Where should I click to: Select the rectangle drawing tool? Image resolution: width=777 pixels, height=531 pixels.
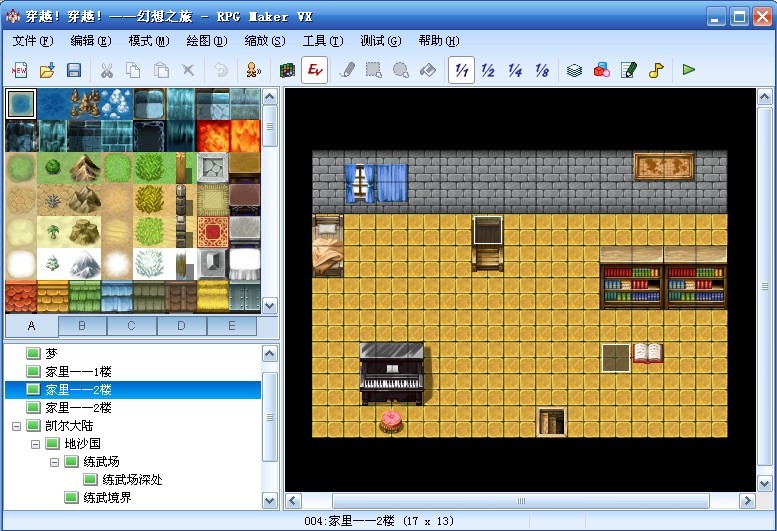374,70
